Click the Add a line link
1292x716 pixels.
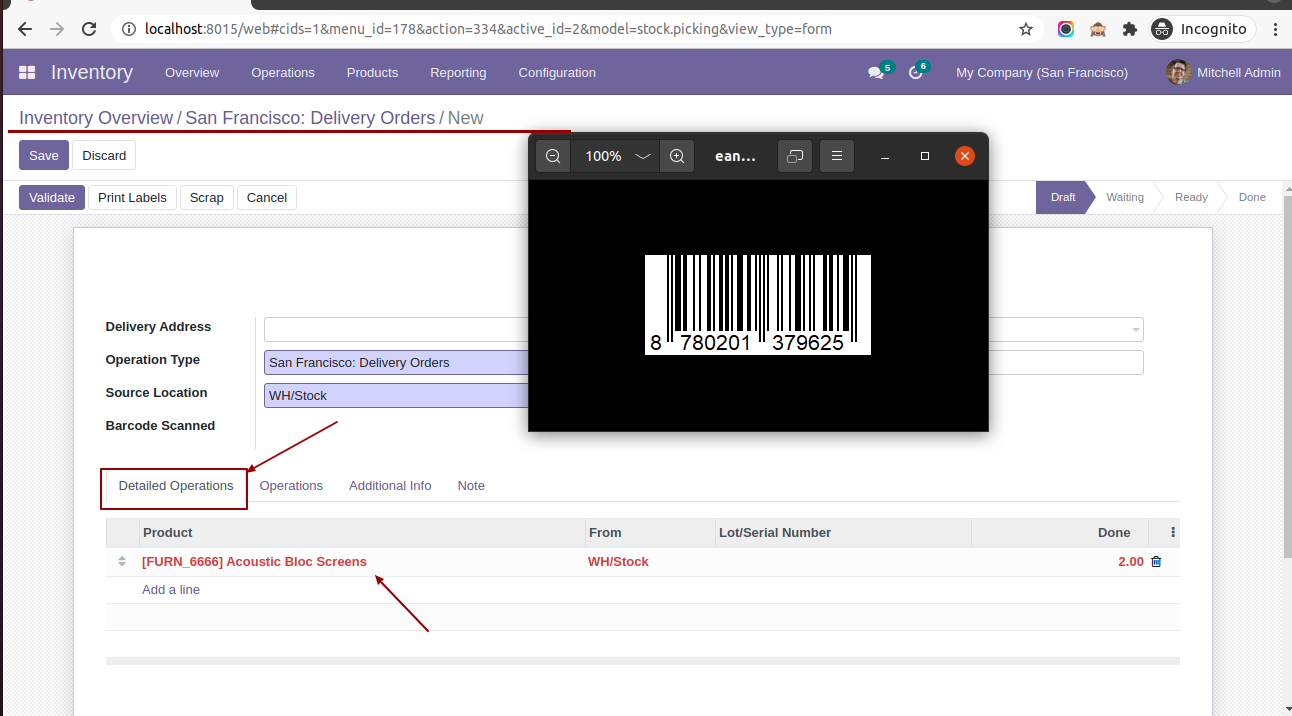171,590
